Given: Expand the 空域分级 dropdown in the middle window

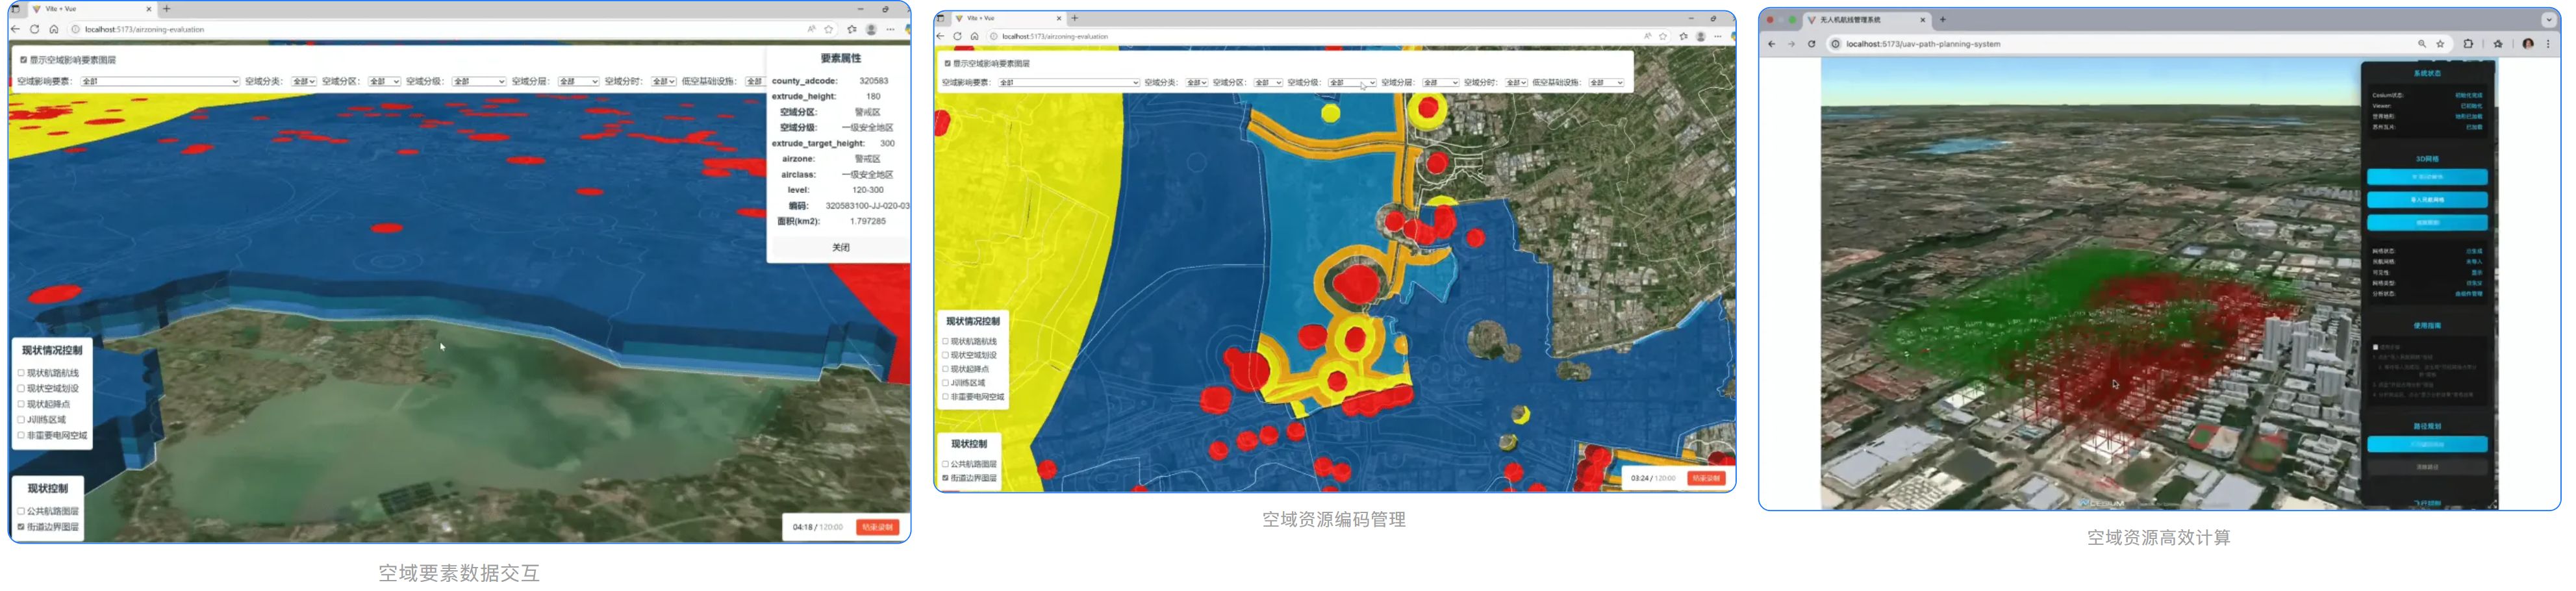Looking at the screenshot, I should pyautogui.click(x=1351, y=83).
